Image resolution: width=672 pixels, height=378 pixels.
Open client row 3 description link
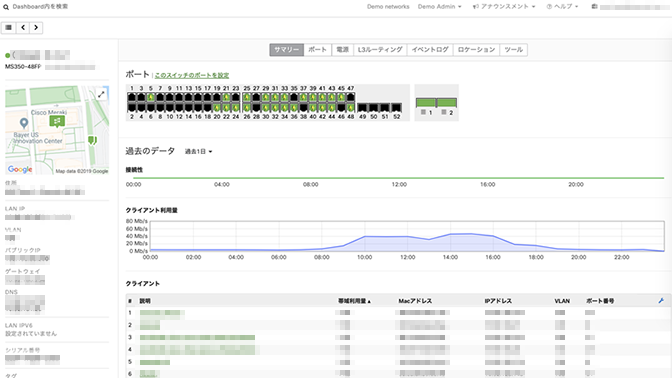[197, 338]
